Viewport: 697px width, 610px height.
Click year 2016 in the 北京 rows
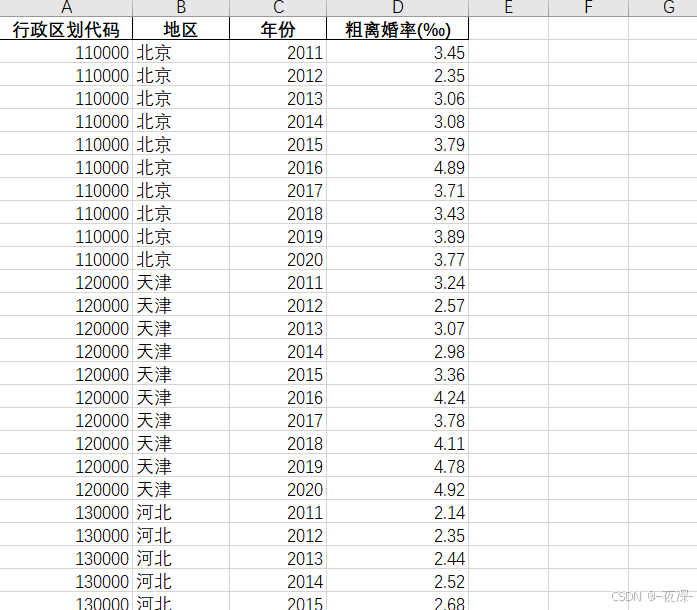pyautogui.click(x=278, y=168)
